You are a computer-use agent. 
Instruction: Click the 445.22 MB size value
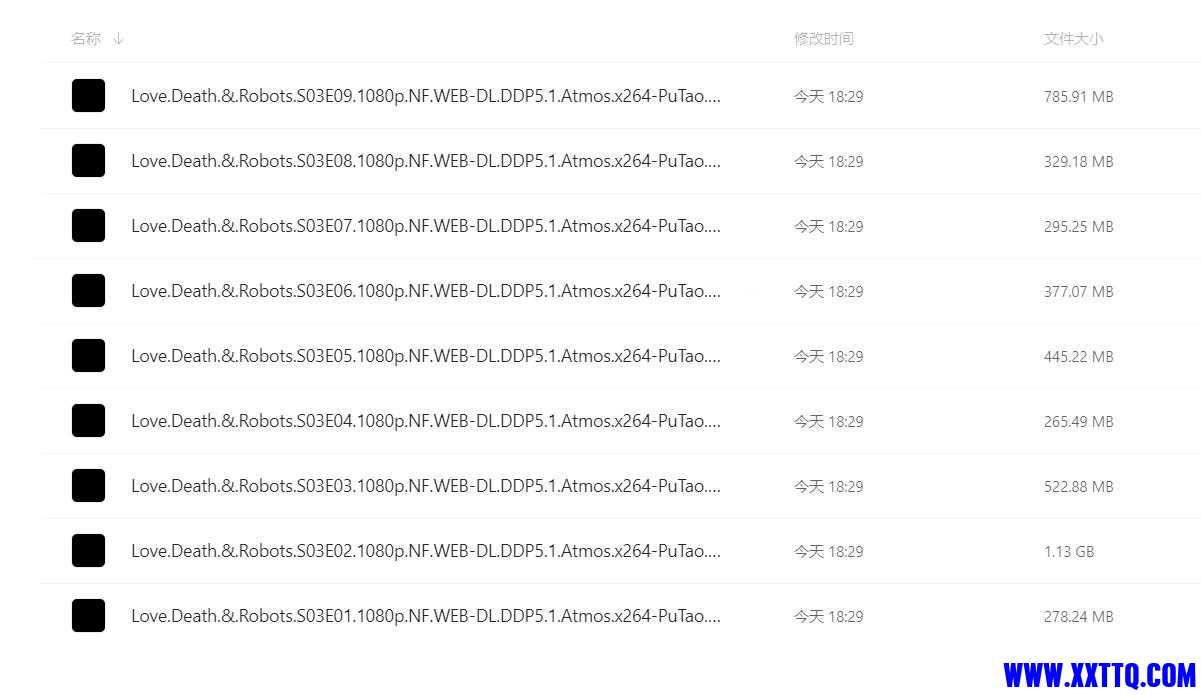[1078, 357]
